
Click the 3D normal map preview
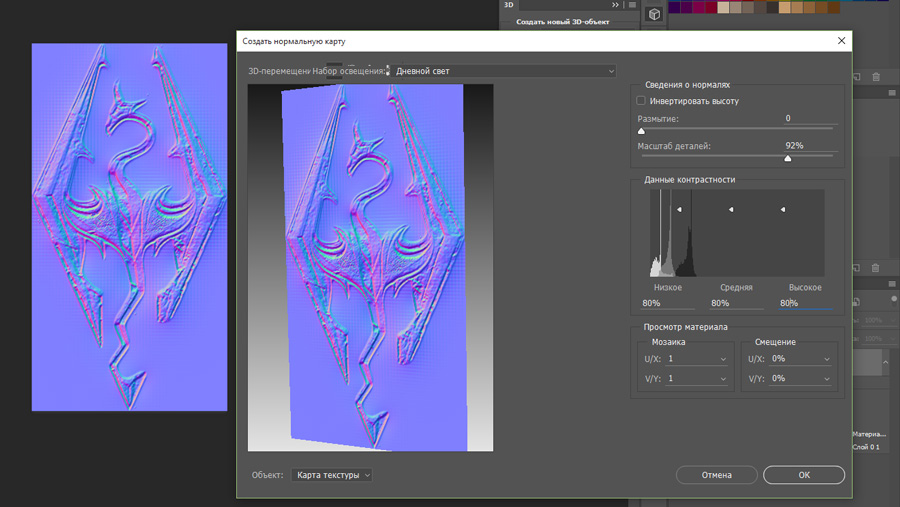(370, 268)
